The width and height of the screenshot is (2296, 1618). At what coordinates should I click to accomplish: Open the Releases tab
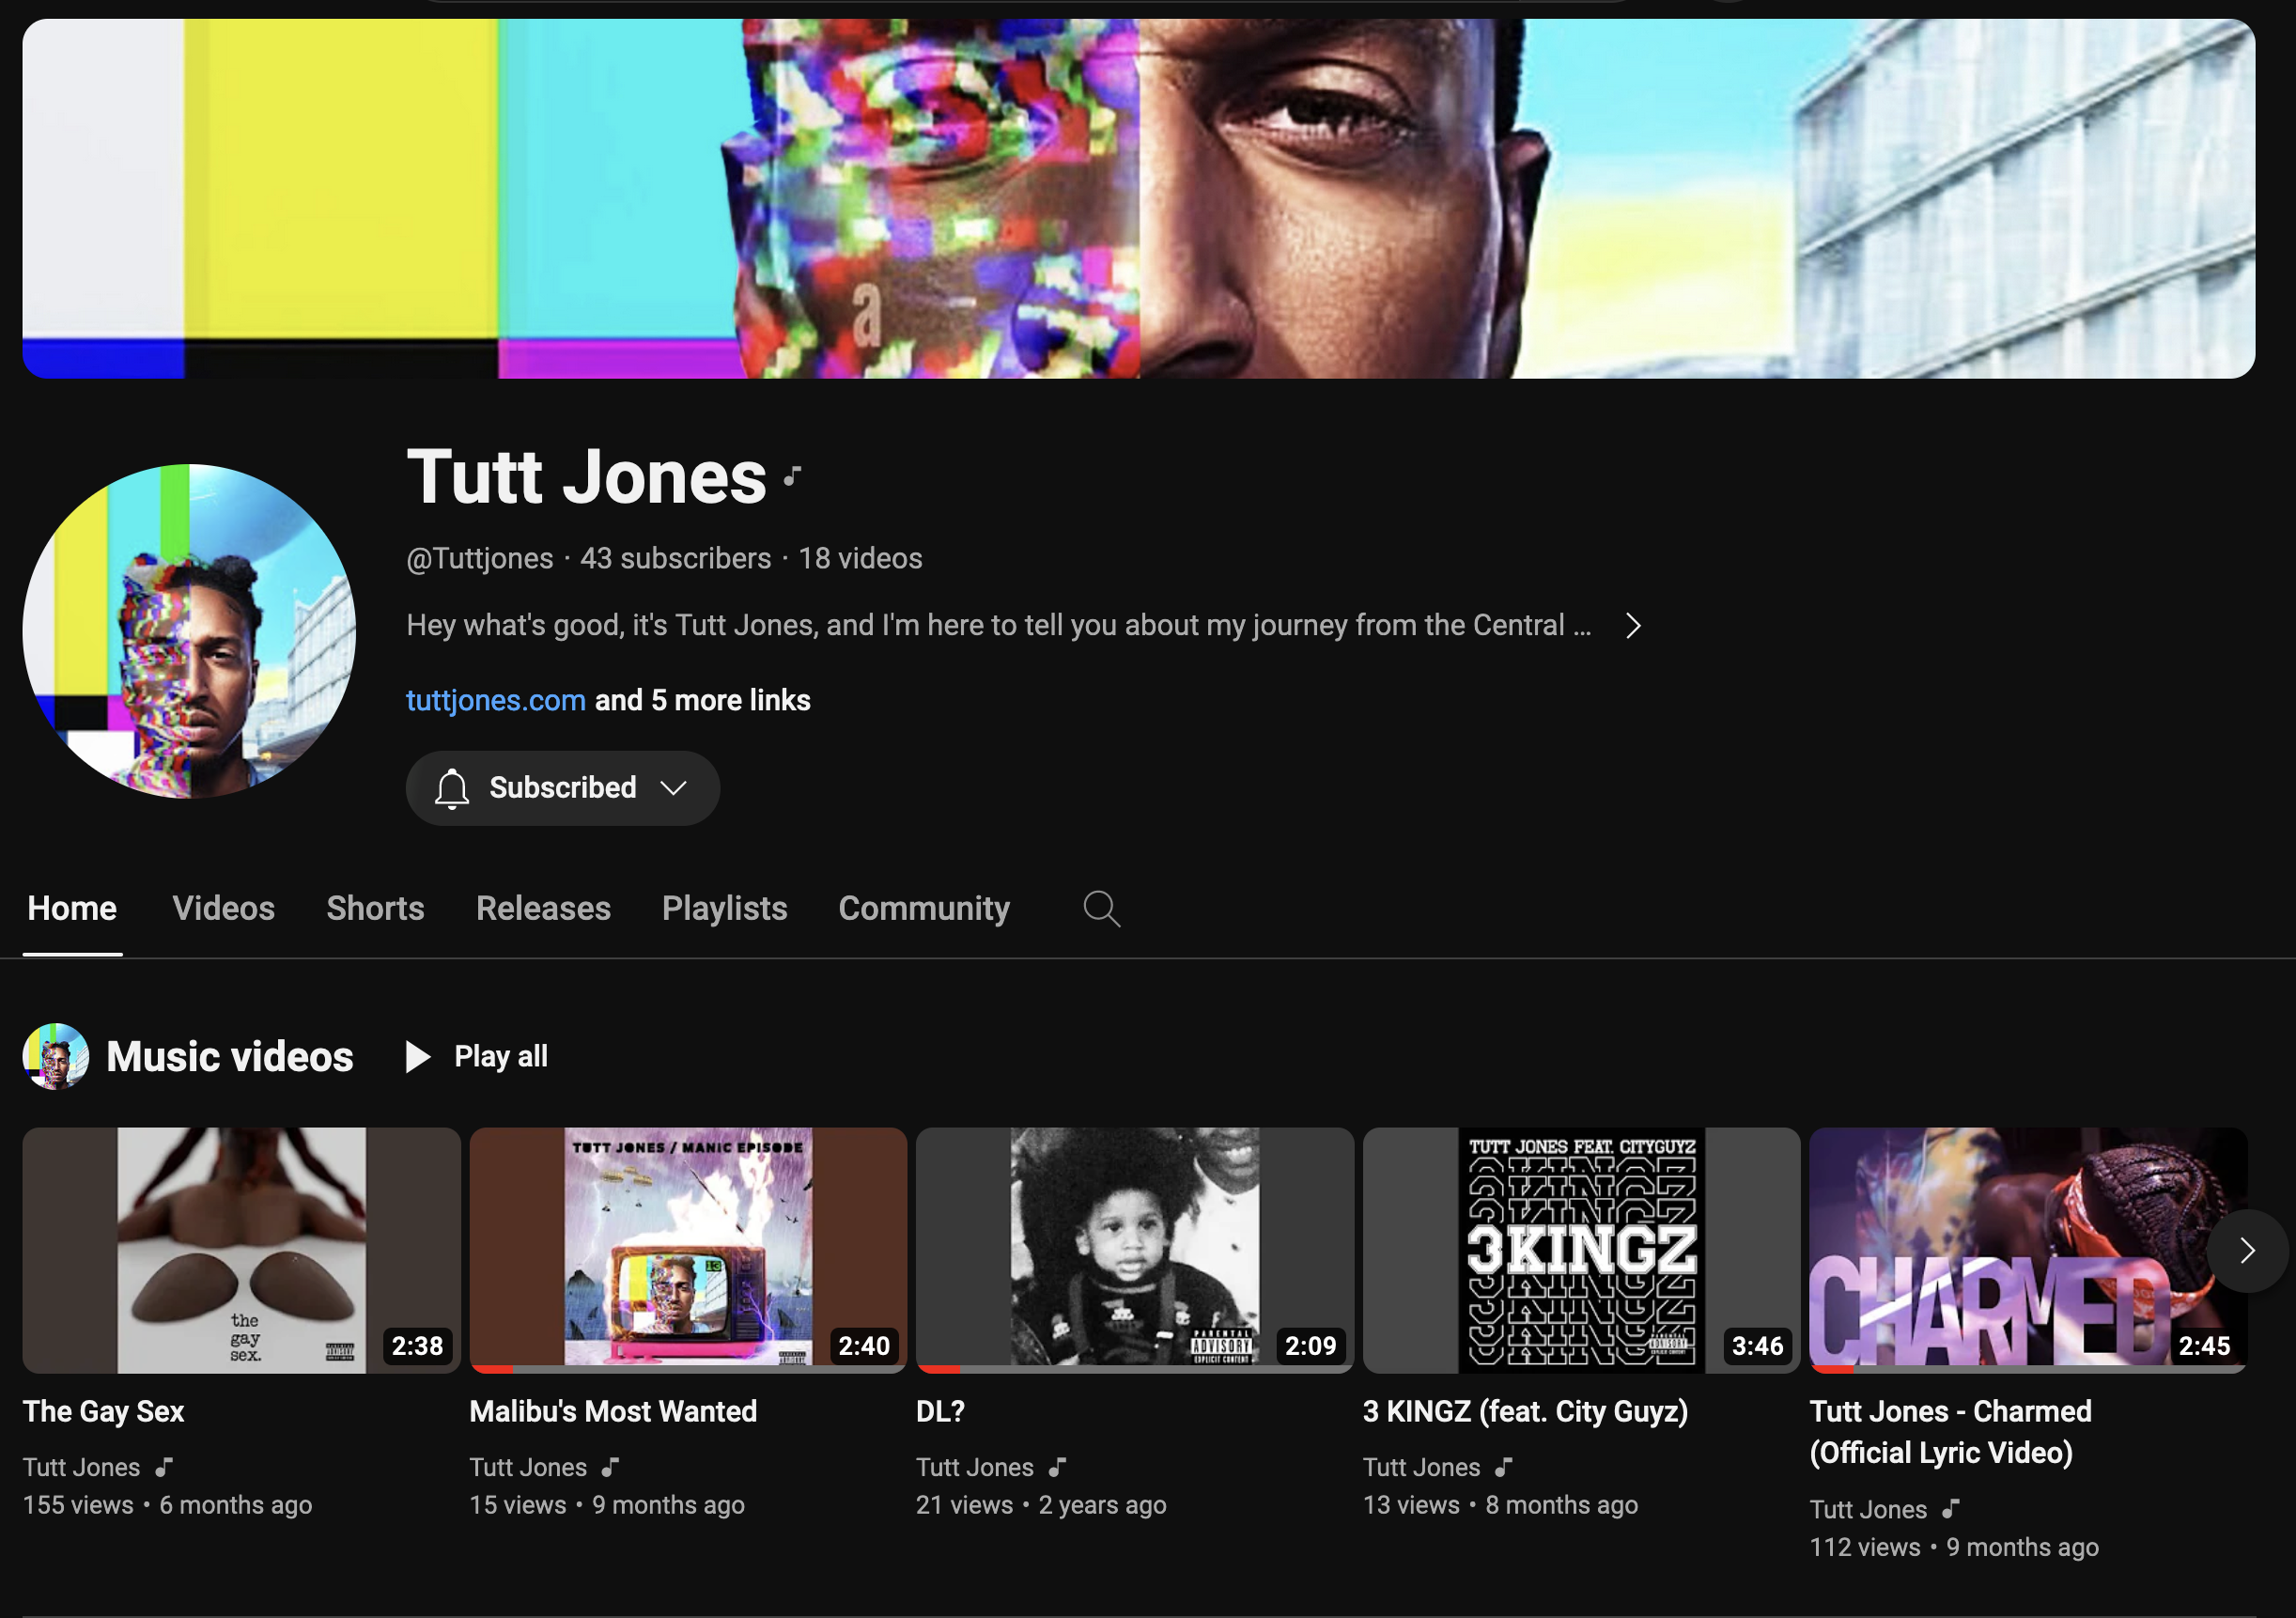coord(543,909)
